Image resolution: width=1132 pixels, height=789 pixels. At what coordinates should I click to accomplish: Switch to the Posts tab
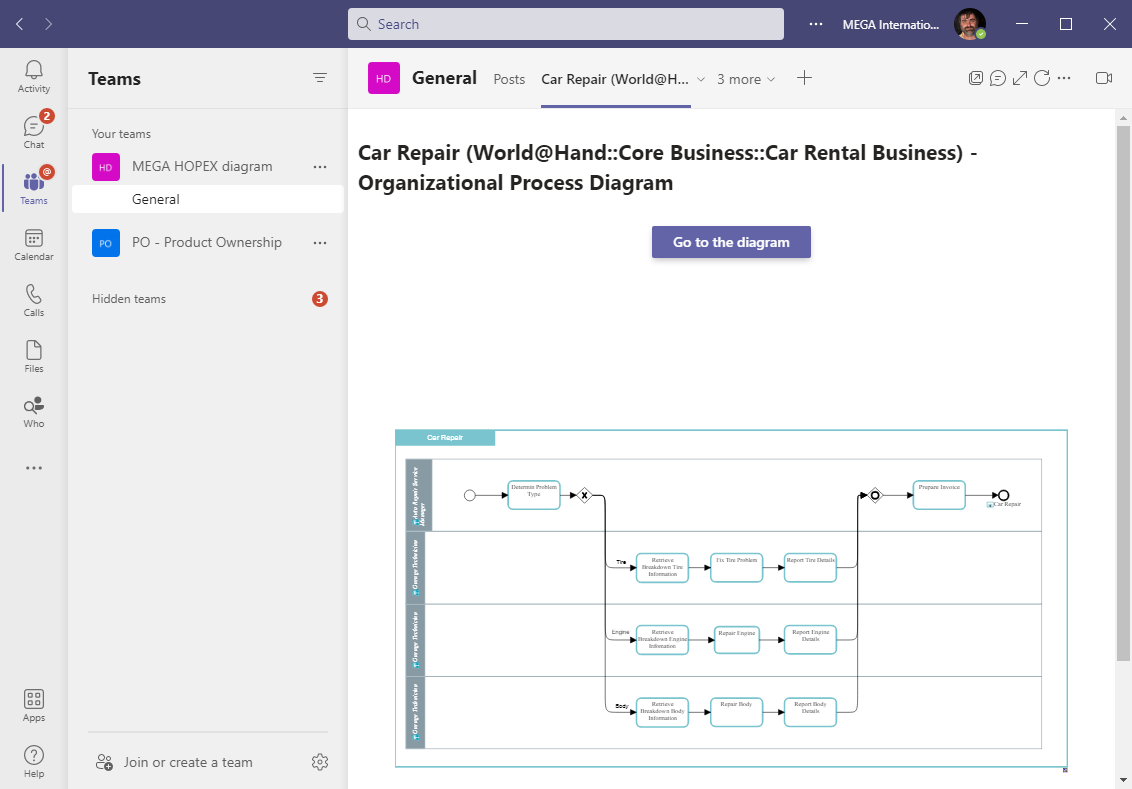point(509,80)
